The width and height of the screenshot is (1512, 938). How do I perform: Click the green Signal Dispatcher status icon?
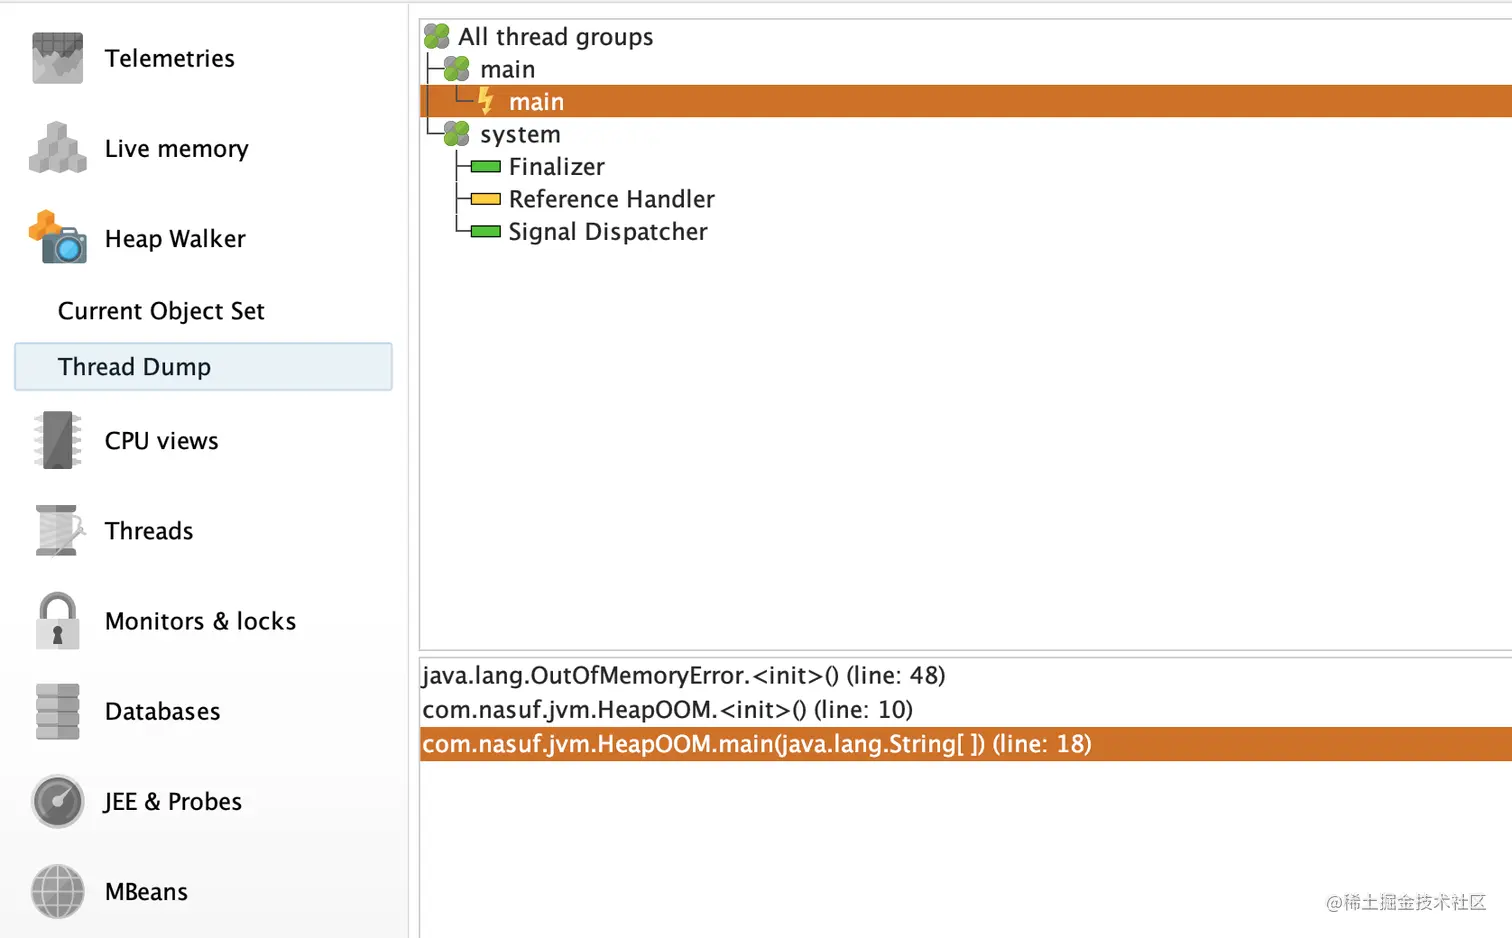[x=486, y=232]
